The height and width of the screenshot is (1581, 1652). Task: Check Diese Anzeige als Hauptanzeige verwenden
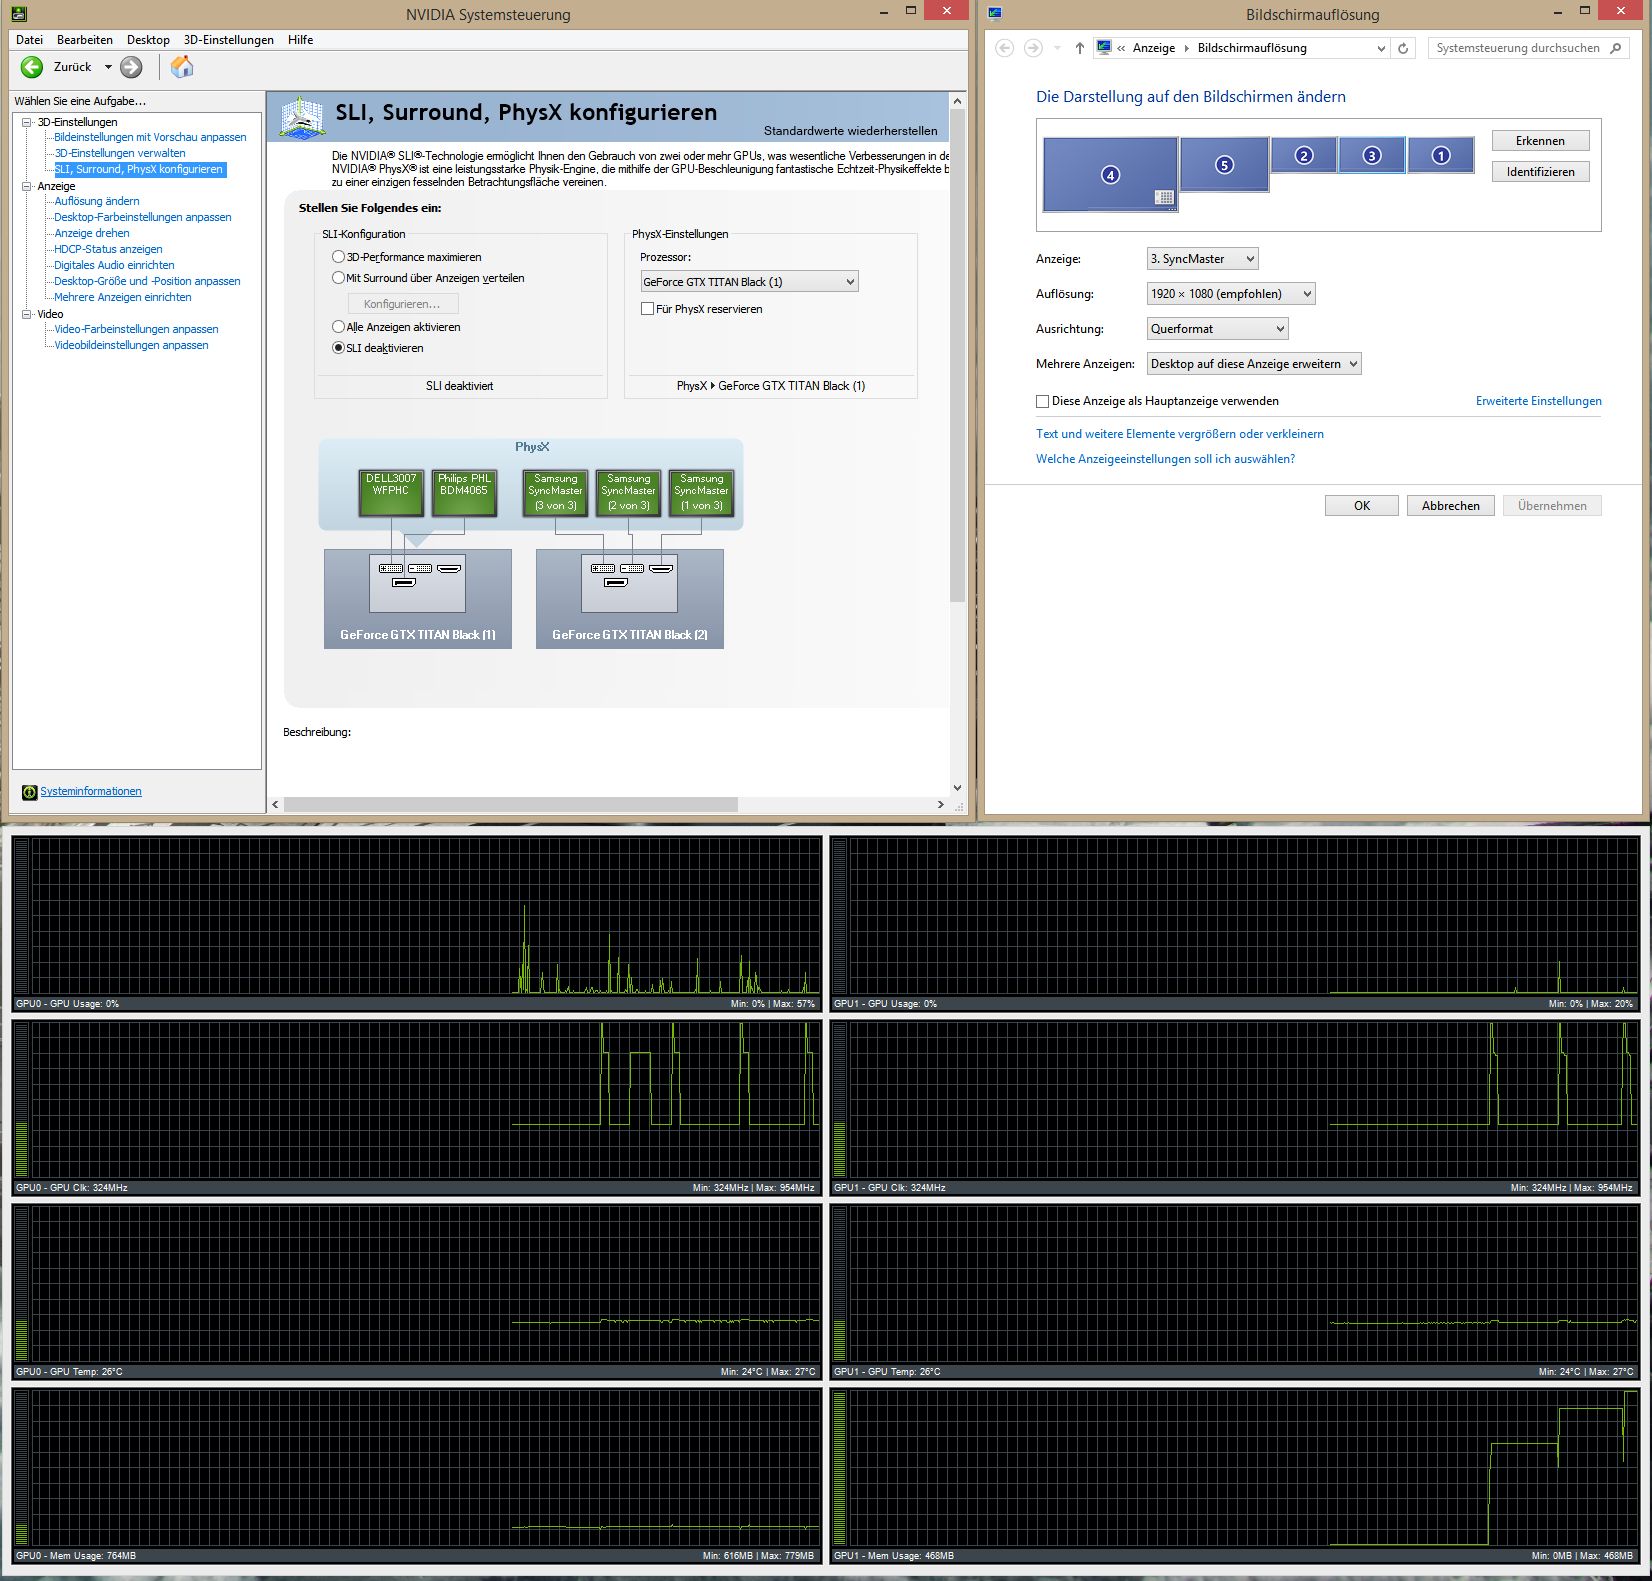[x=1042, y=400]
